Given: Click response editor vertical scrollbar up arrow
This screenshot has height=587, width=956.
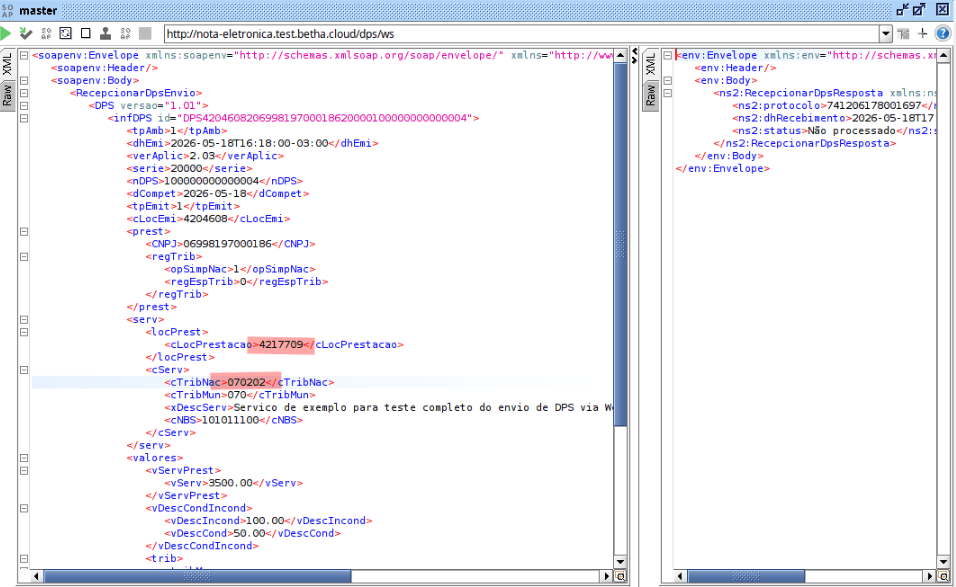Looking at the screenshot, I should point(943,55).
